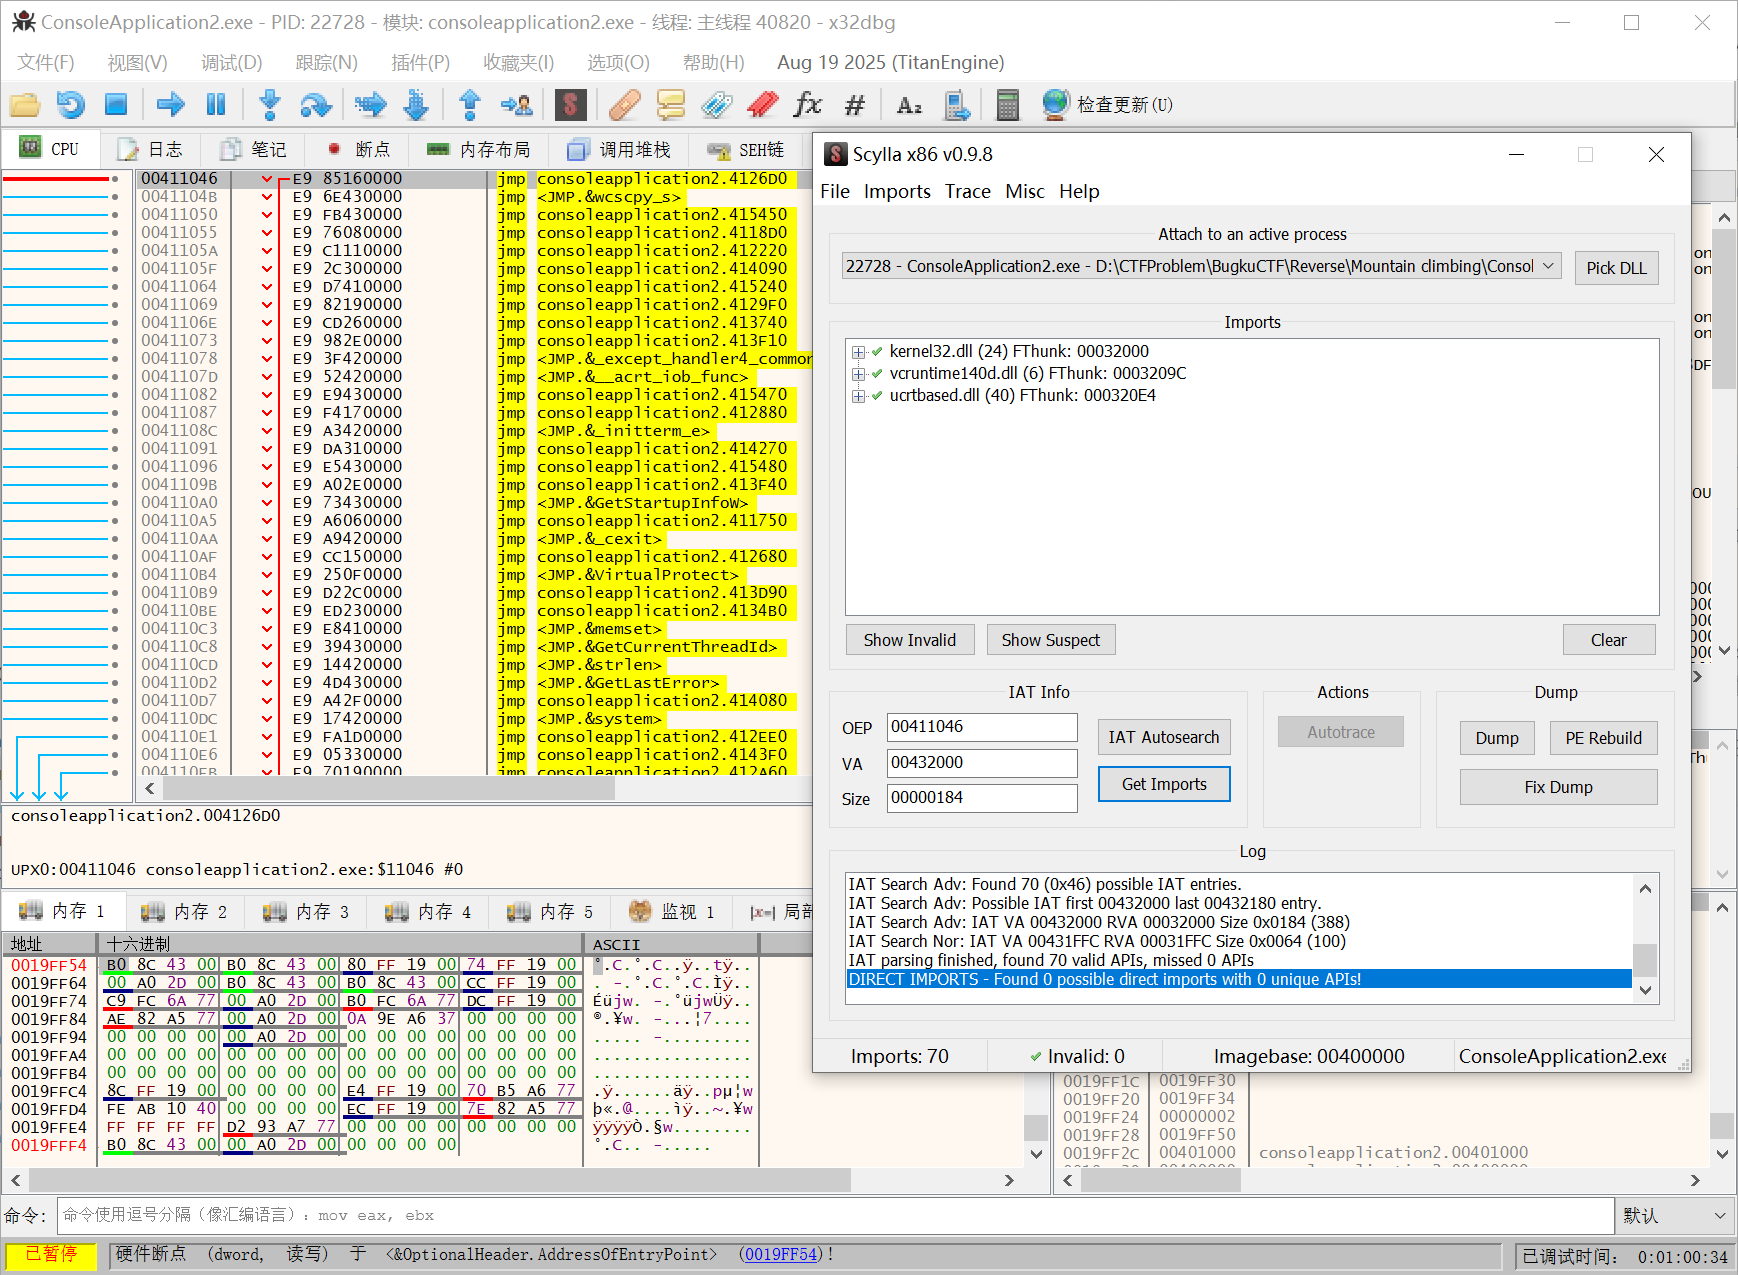Click the fx functions toolbar icon

806,104
